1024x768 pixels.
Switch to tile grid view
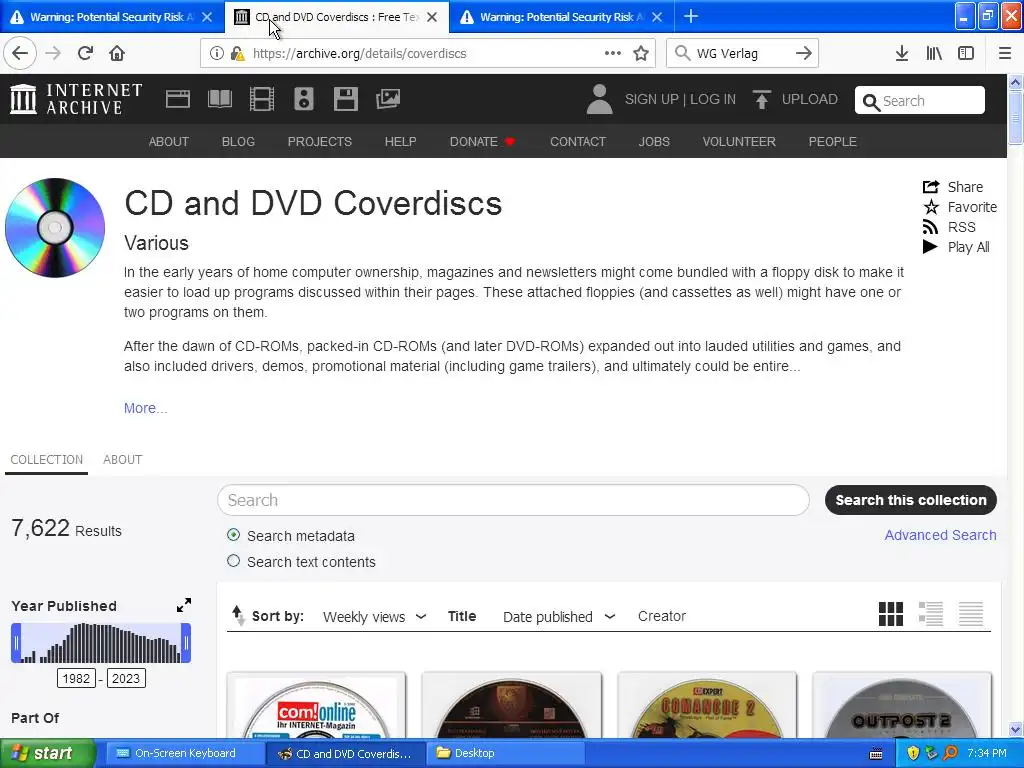tap(891, 614)
